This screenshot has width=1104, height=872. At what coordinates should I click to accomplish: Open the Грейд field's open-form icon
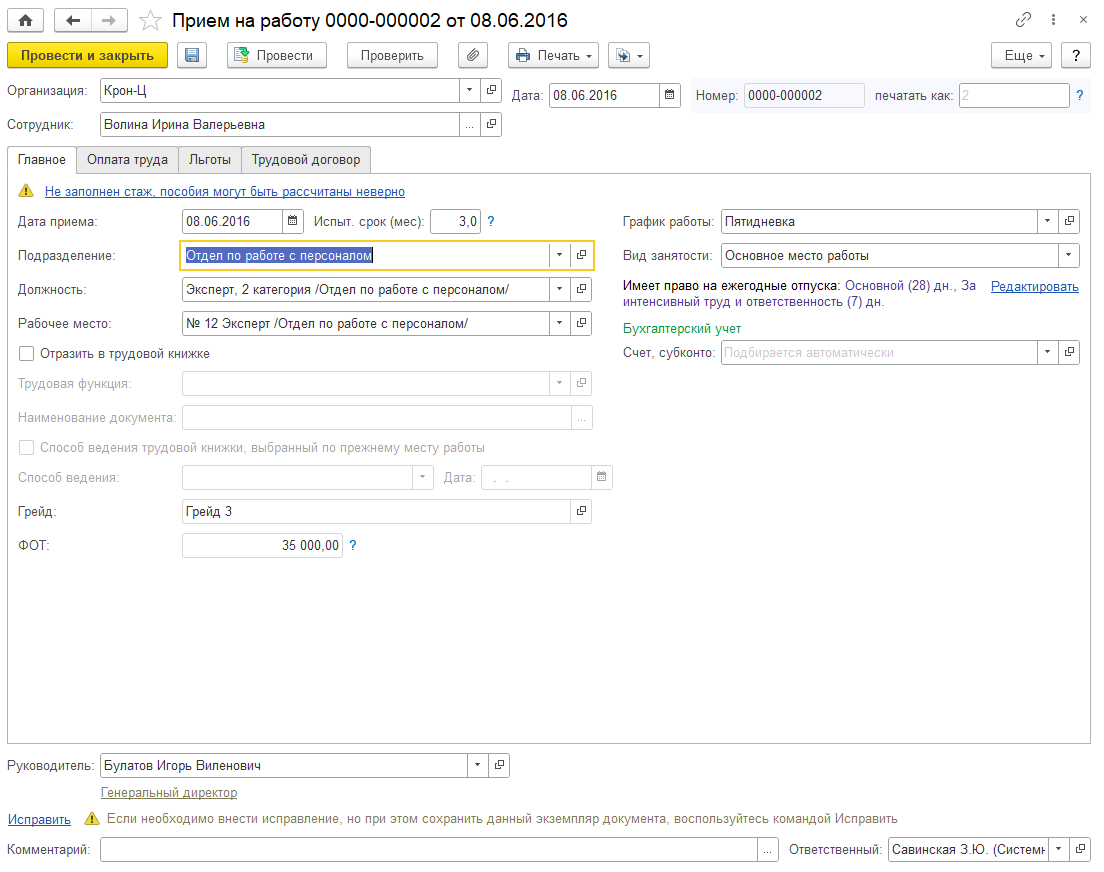pyautogui.click(x=581, y=511)
